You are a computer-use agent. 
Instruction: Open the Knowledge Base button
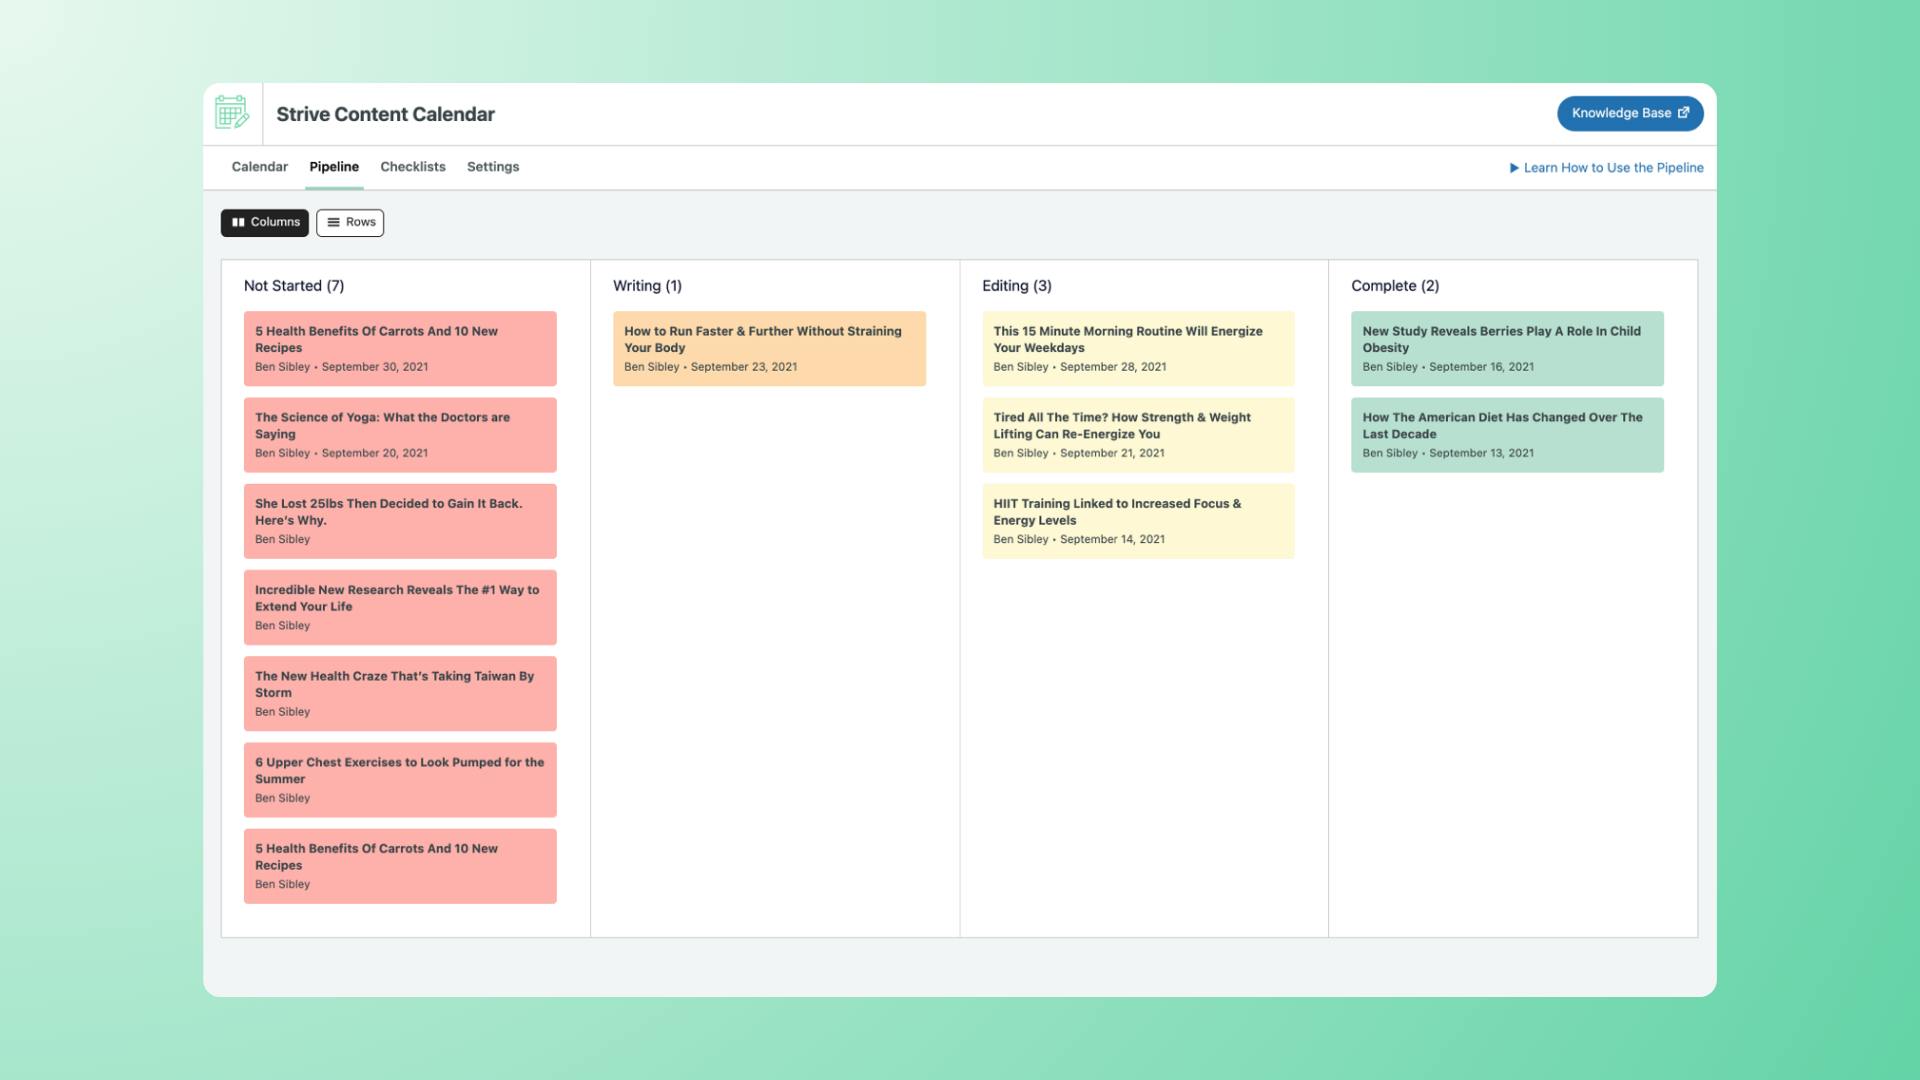click(1630, 113)
